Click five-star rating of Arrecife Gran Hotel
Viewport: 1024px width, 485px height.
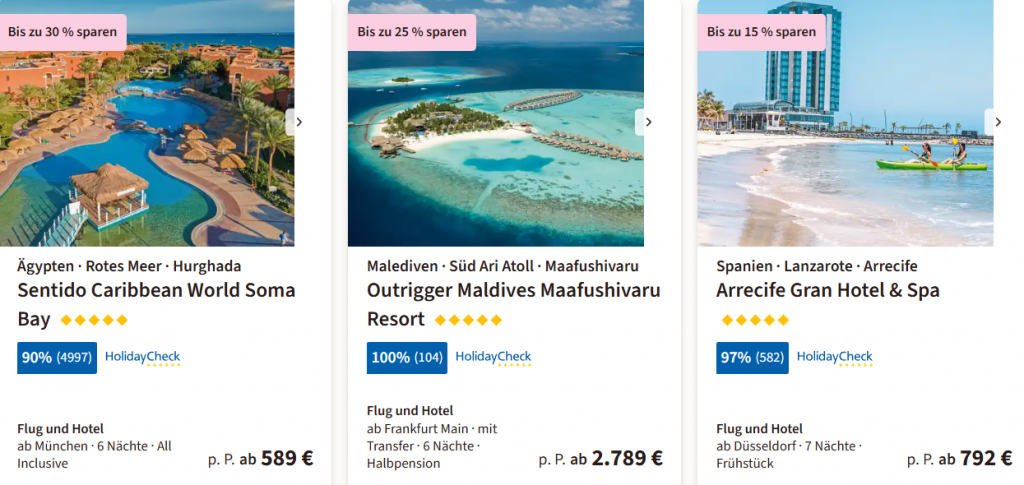point(755,320)
